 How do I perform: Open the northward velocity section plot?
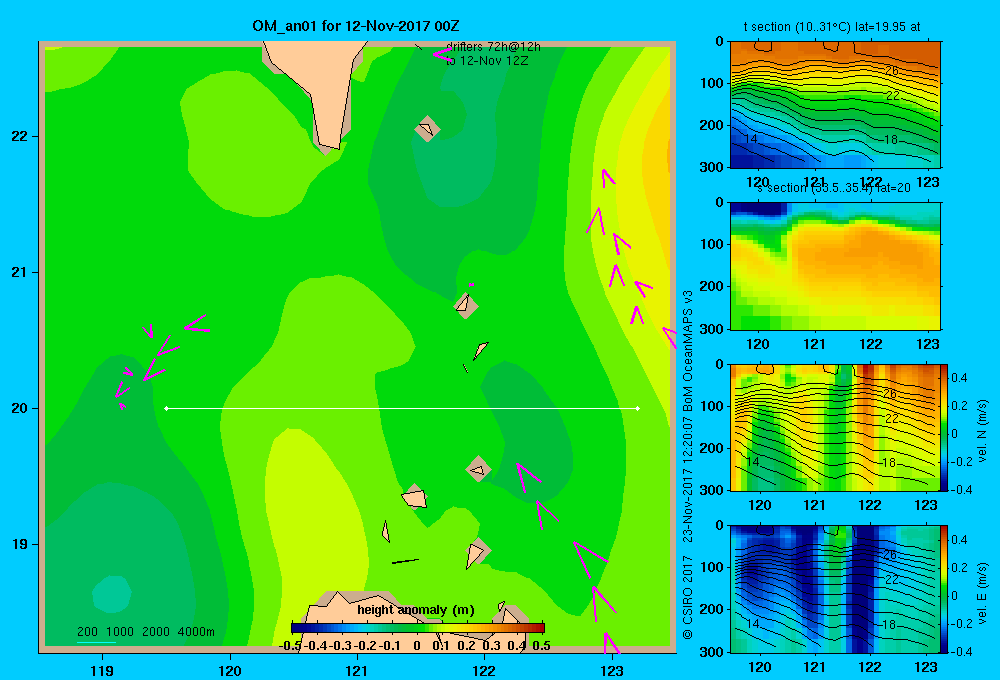point(835,427)
